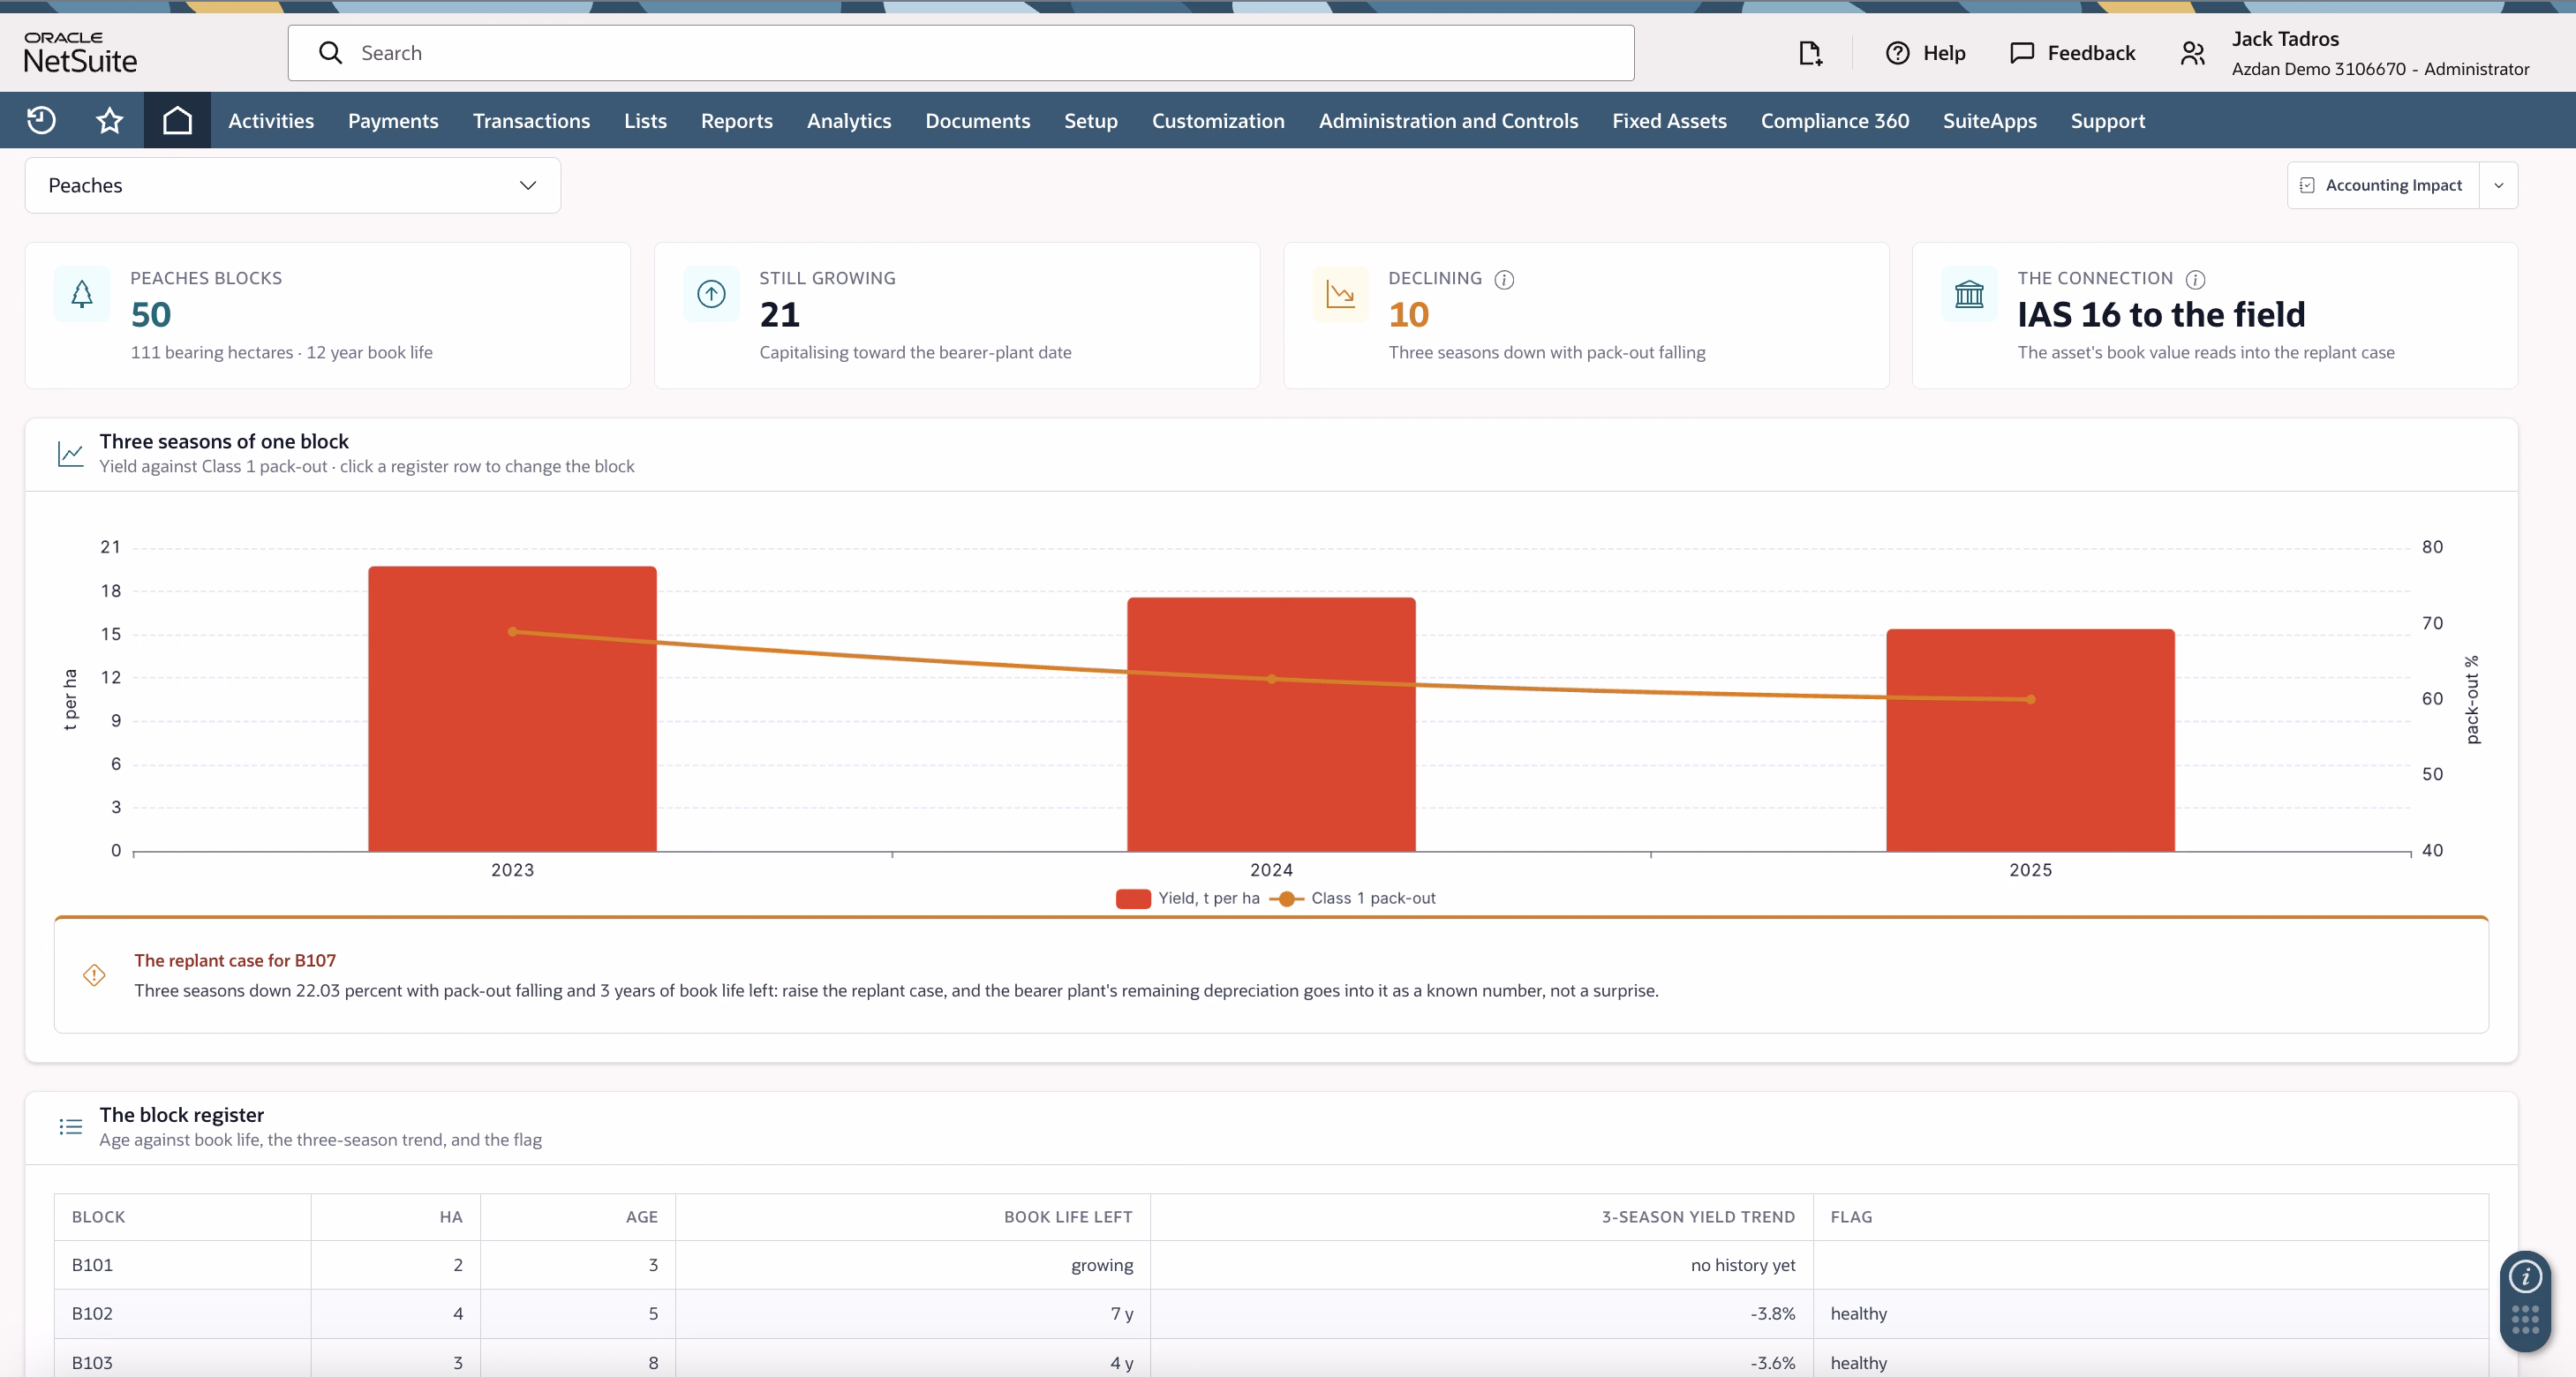2576x1377 pixels.
Task: Click the bank building icon on Connection card
Action: (1969, 294)
